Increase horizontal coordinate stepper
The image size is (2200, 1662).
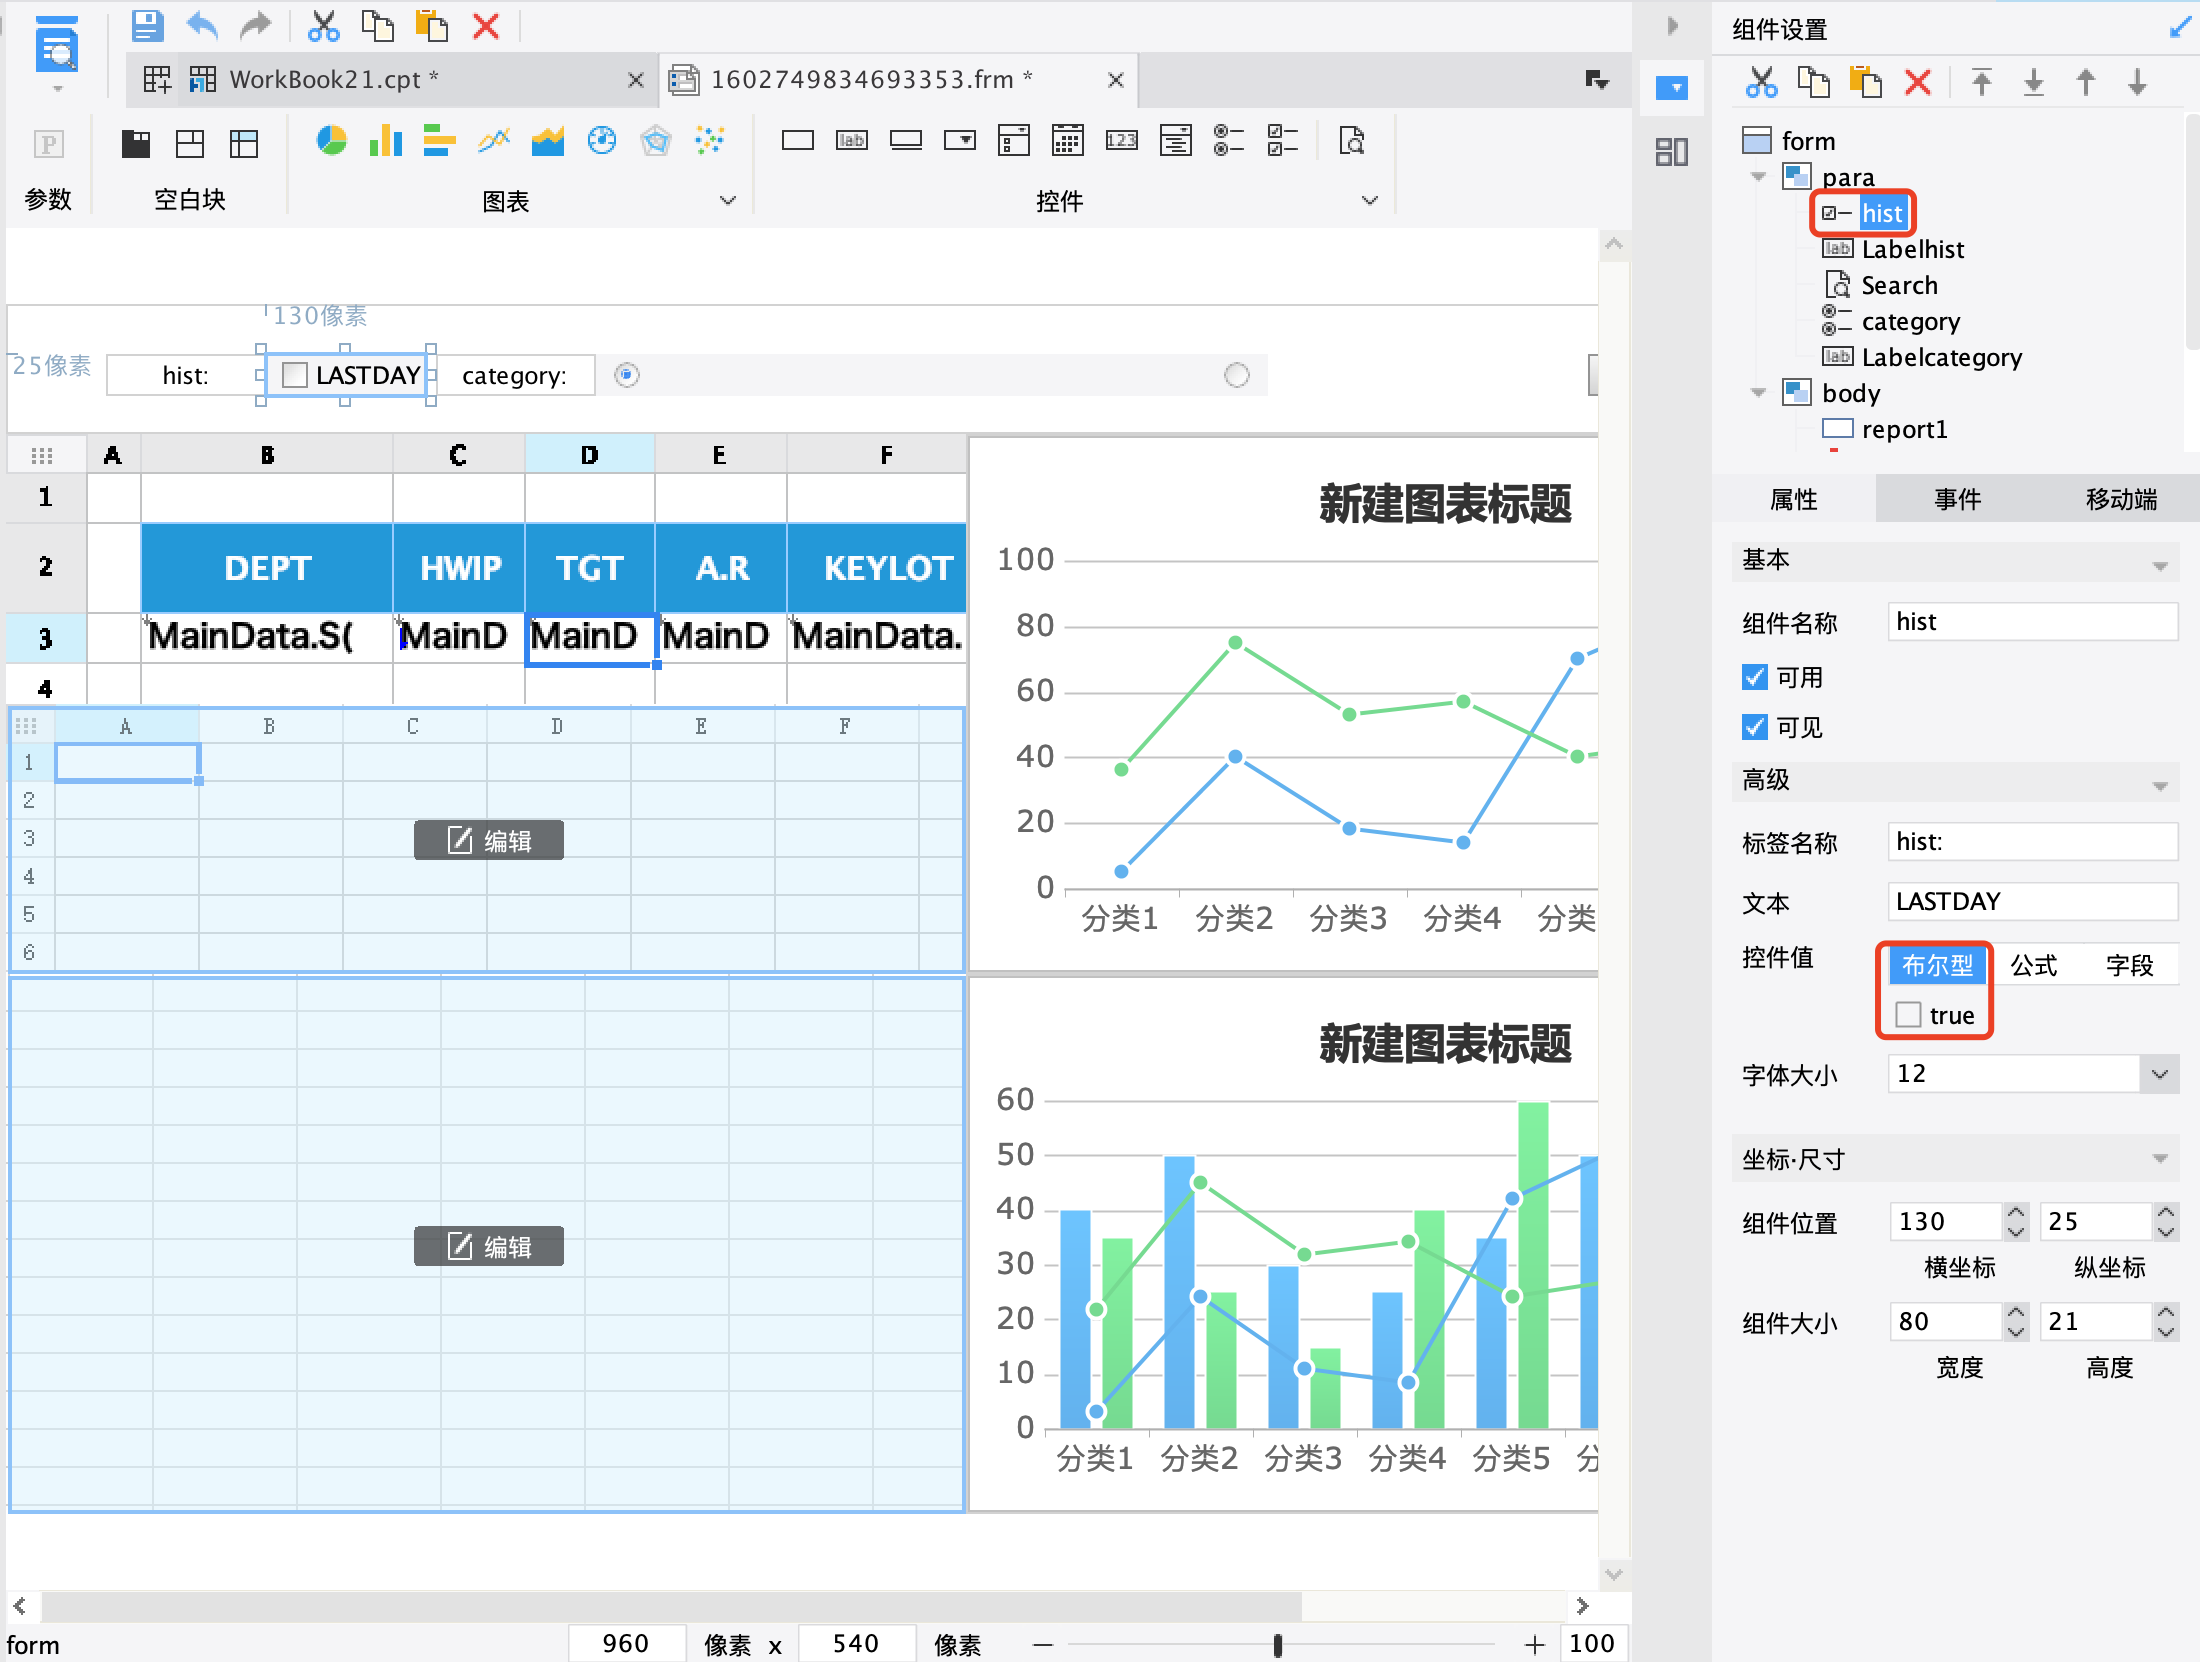tap(2016, 1213)
